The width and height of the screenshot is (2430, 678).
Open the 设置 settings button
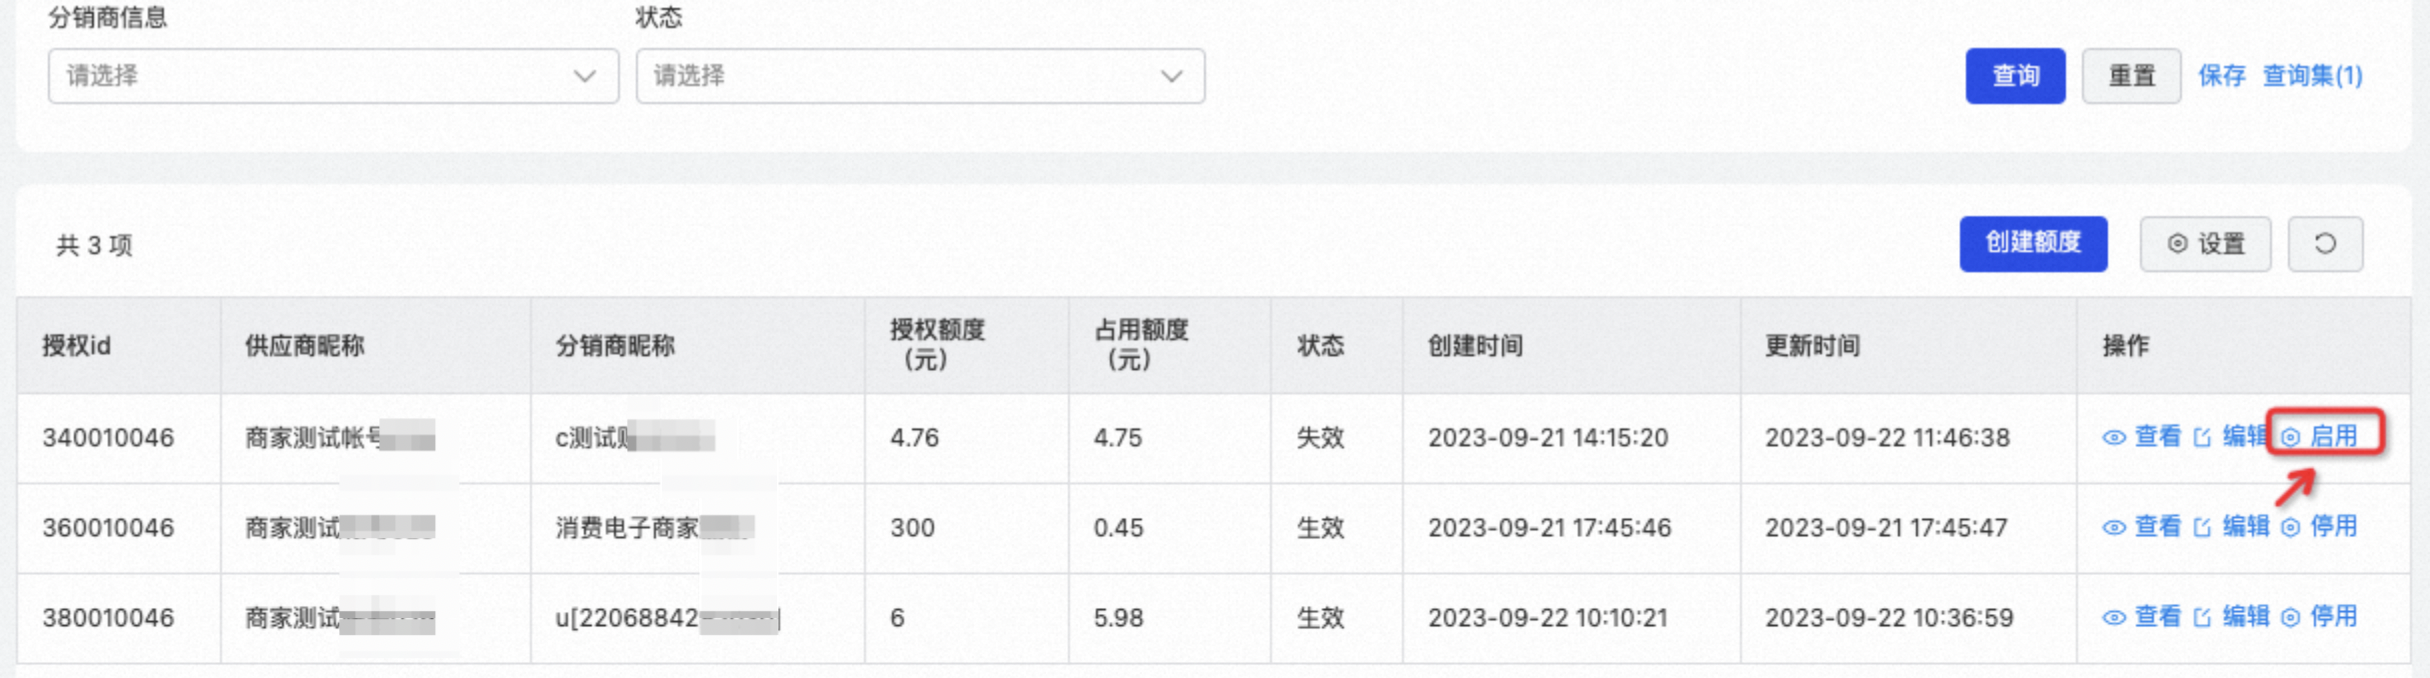pos(2205,244)
